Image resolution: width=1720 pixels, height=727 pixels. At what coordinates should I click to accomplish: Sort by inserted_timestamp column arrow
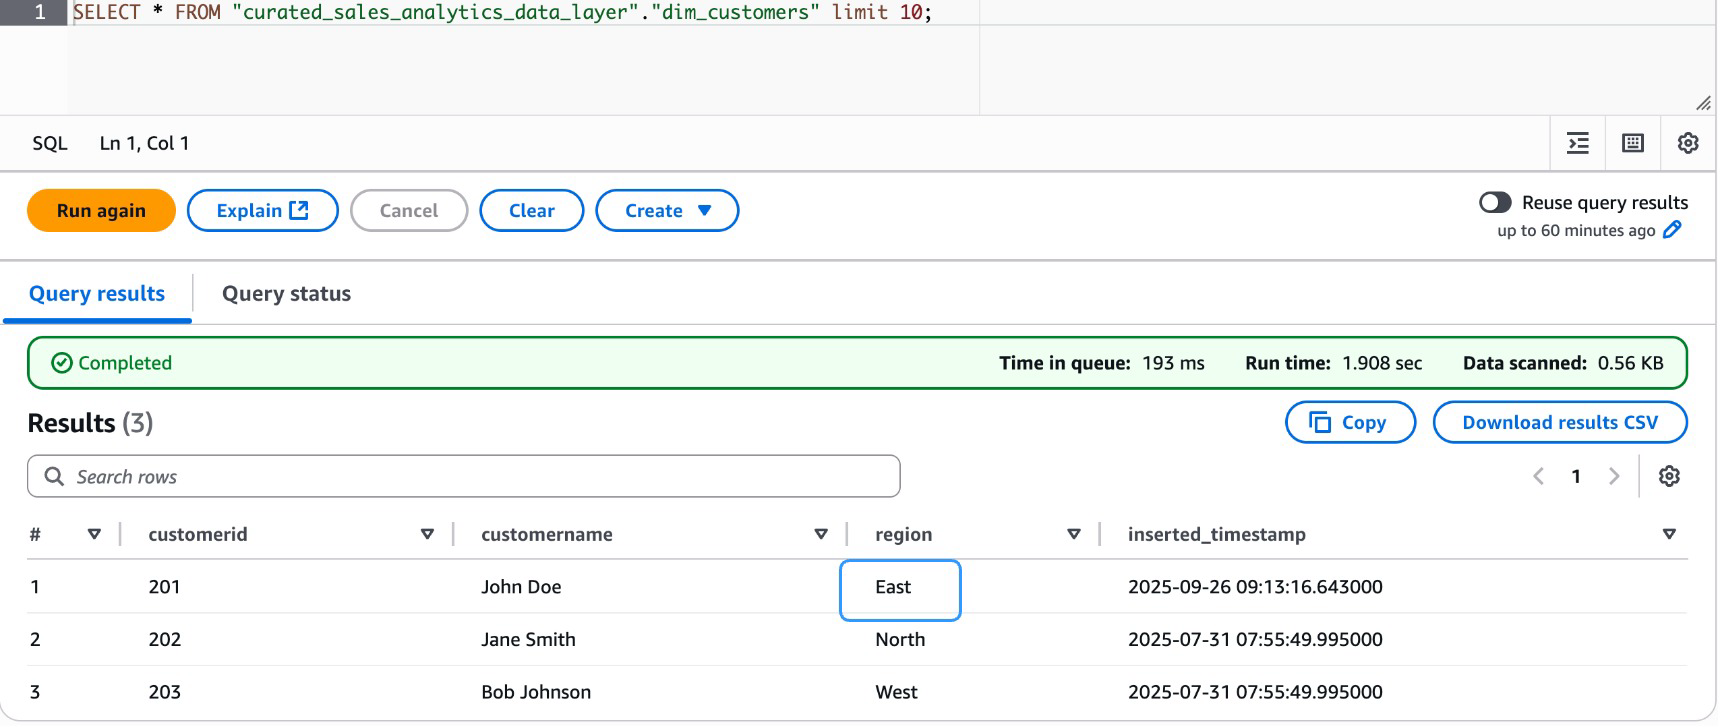(x=1668, y=534)
